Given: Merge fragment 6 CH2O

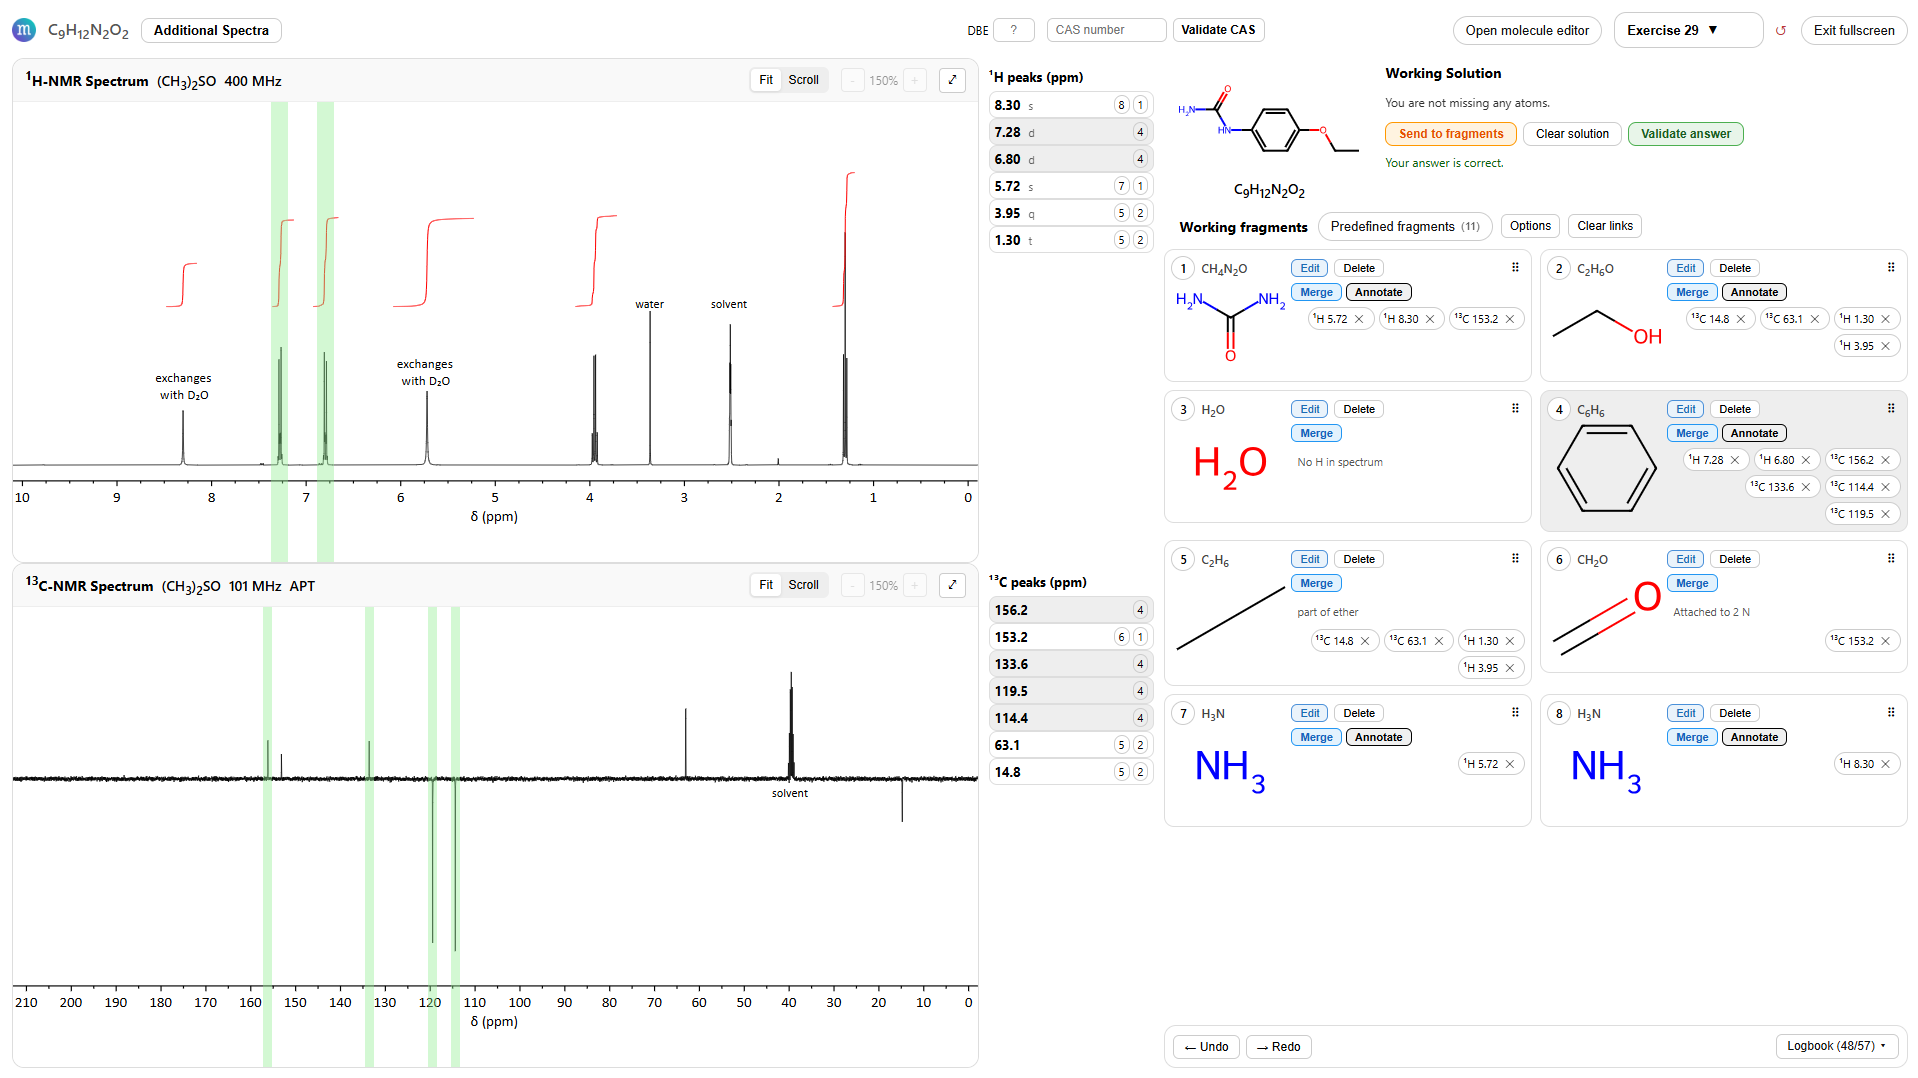Looking at the screenshot, I should click(x=1692, y=583).
